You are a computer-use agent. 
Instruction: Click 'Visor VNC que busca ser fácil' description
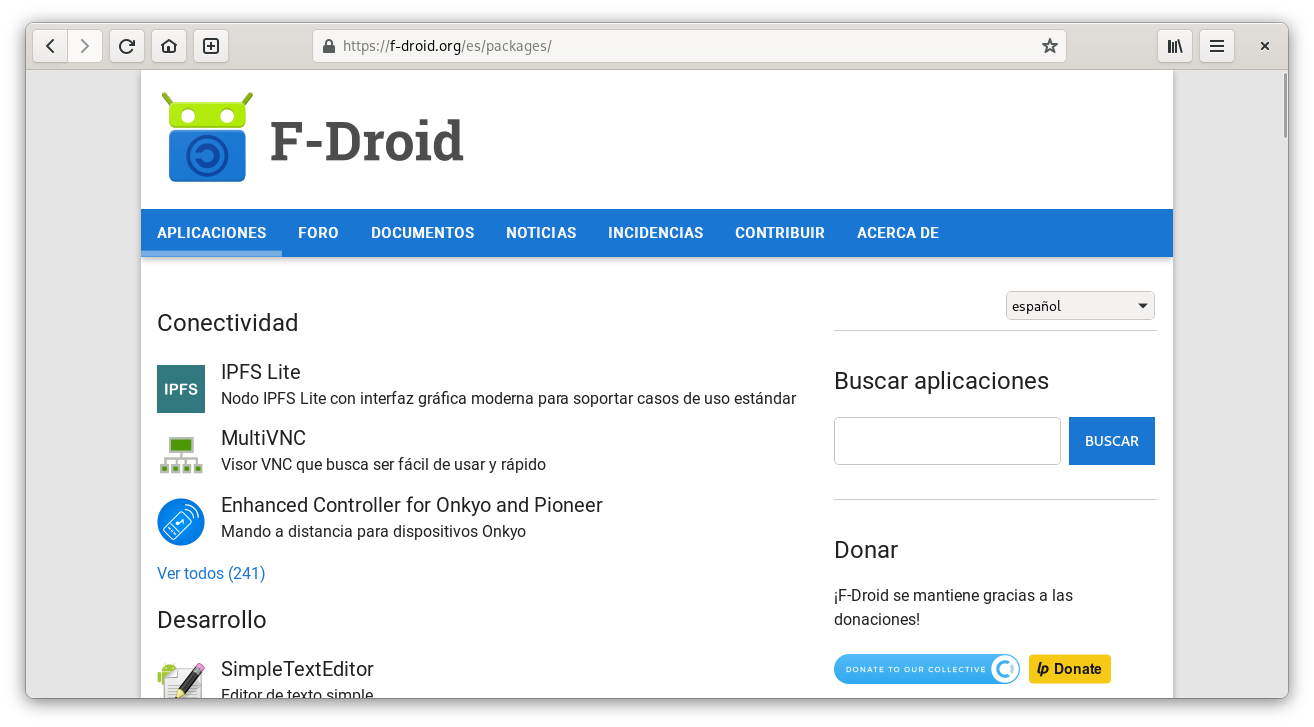(x=383, y=465)
